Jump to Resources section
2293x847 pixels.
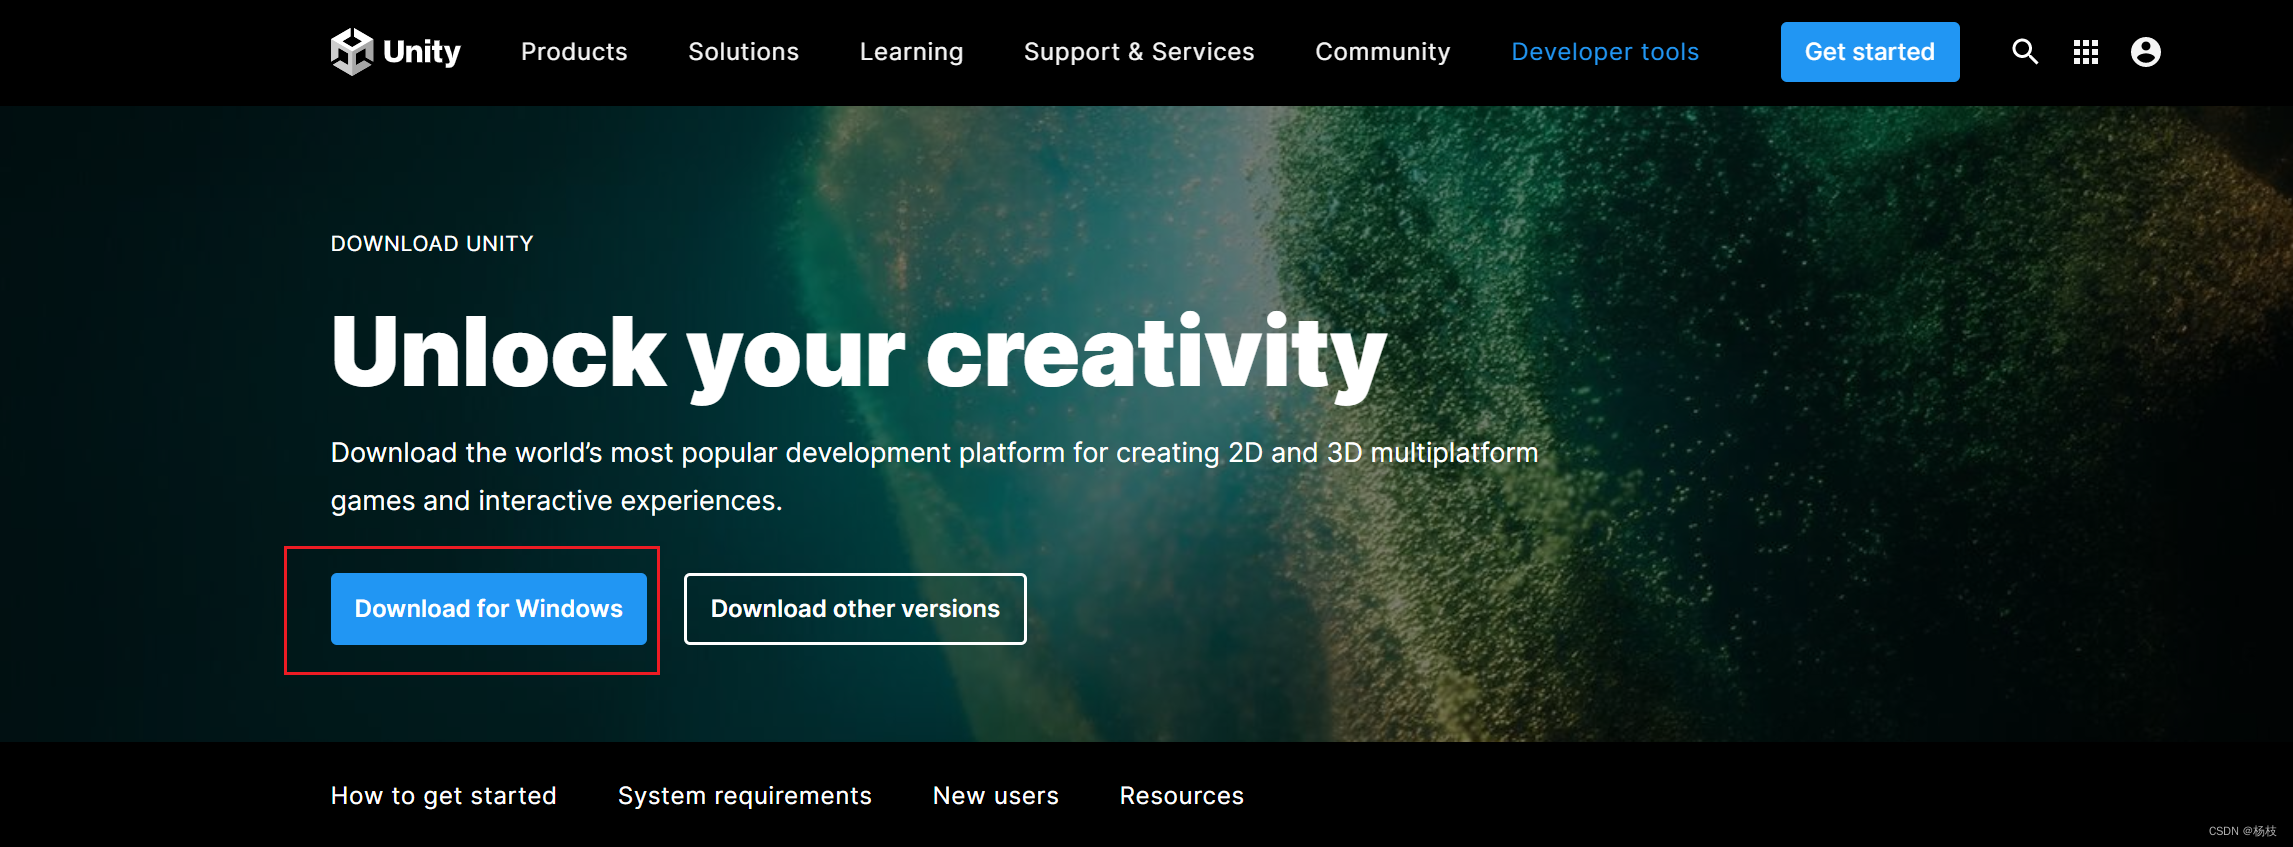point(1181,796)
